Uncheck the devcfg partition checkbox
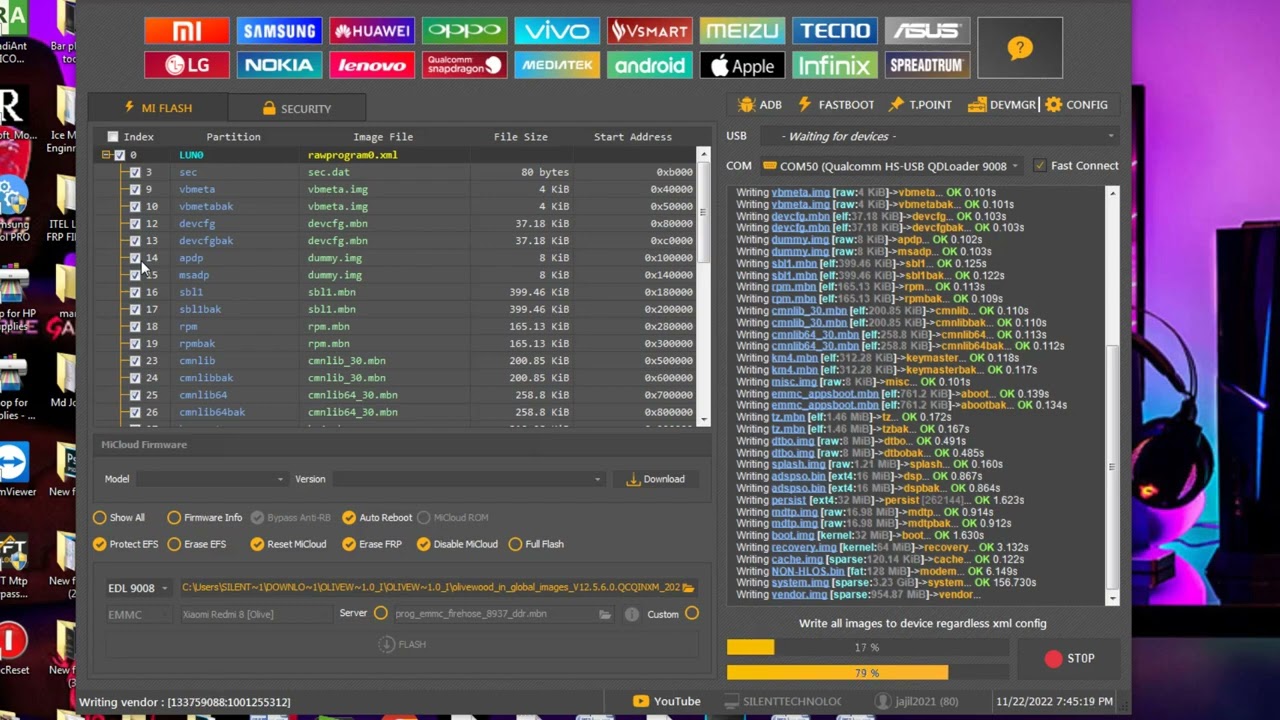This screenshot has width=1280, height=720. click(x=135, y=224)
